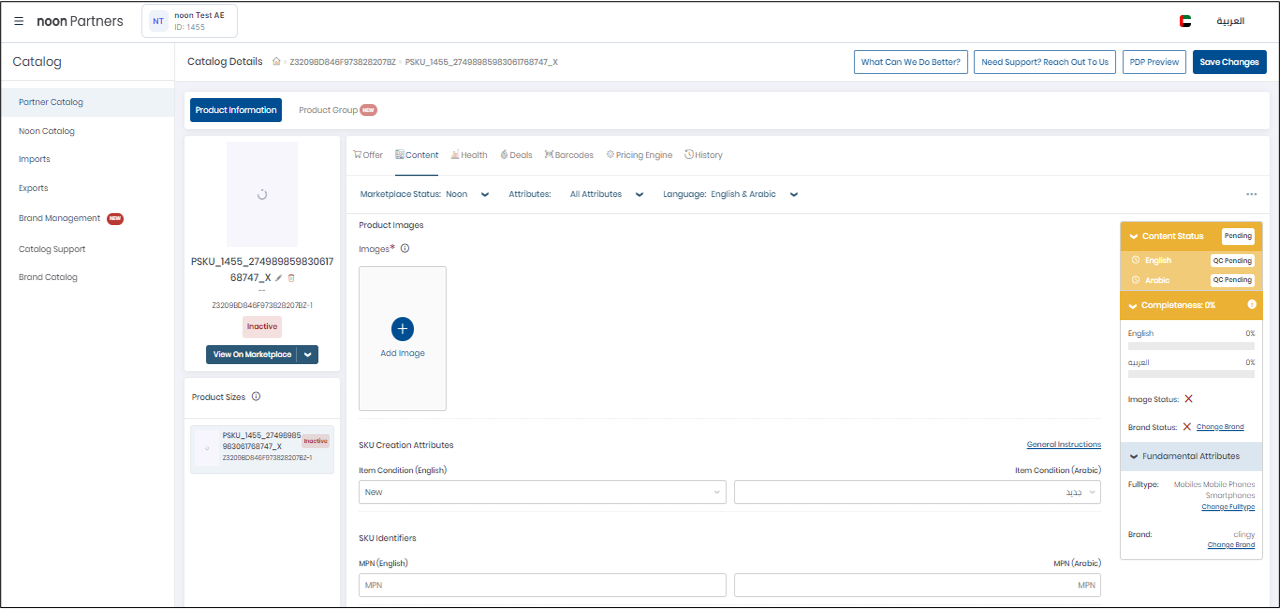Click the home icon in the breadcrumb
1282x611 pixels.
tap(276, 62)
